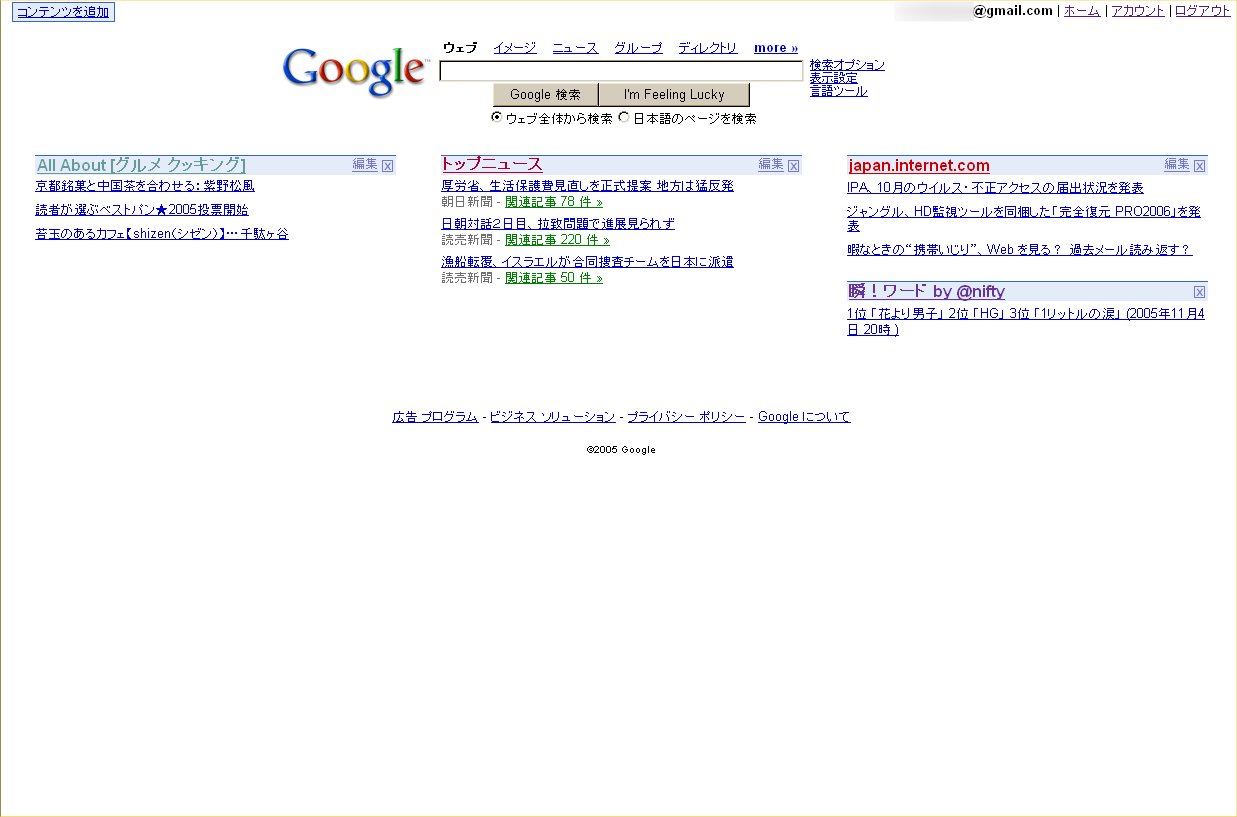Open the 厚労省、生活保護費見直し news headline
1237x817 pixels.
click(x=588, y=186)
